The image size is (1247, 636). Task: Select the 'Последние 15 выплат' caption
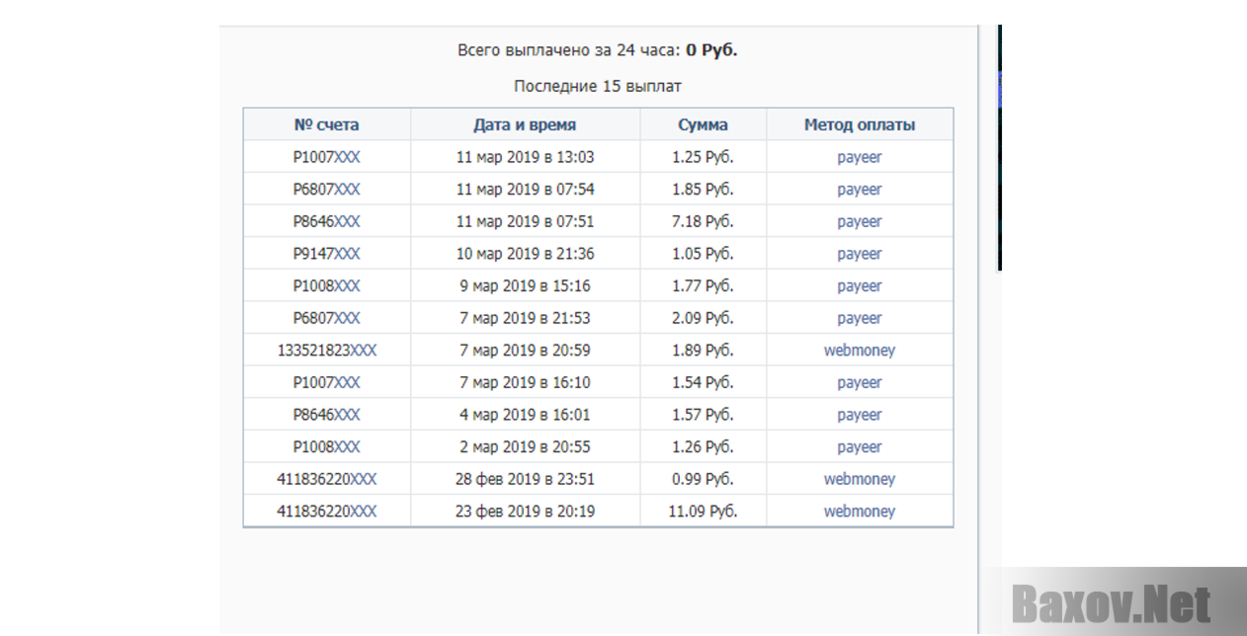[x=598, y=87]
